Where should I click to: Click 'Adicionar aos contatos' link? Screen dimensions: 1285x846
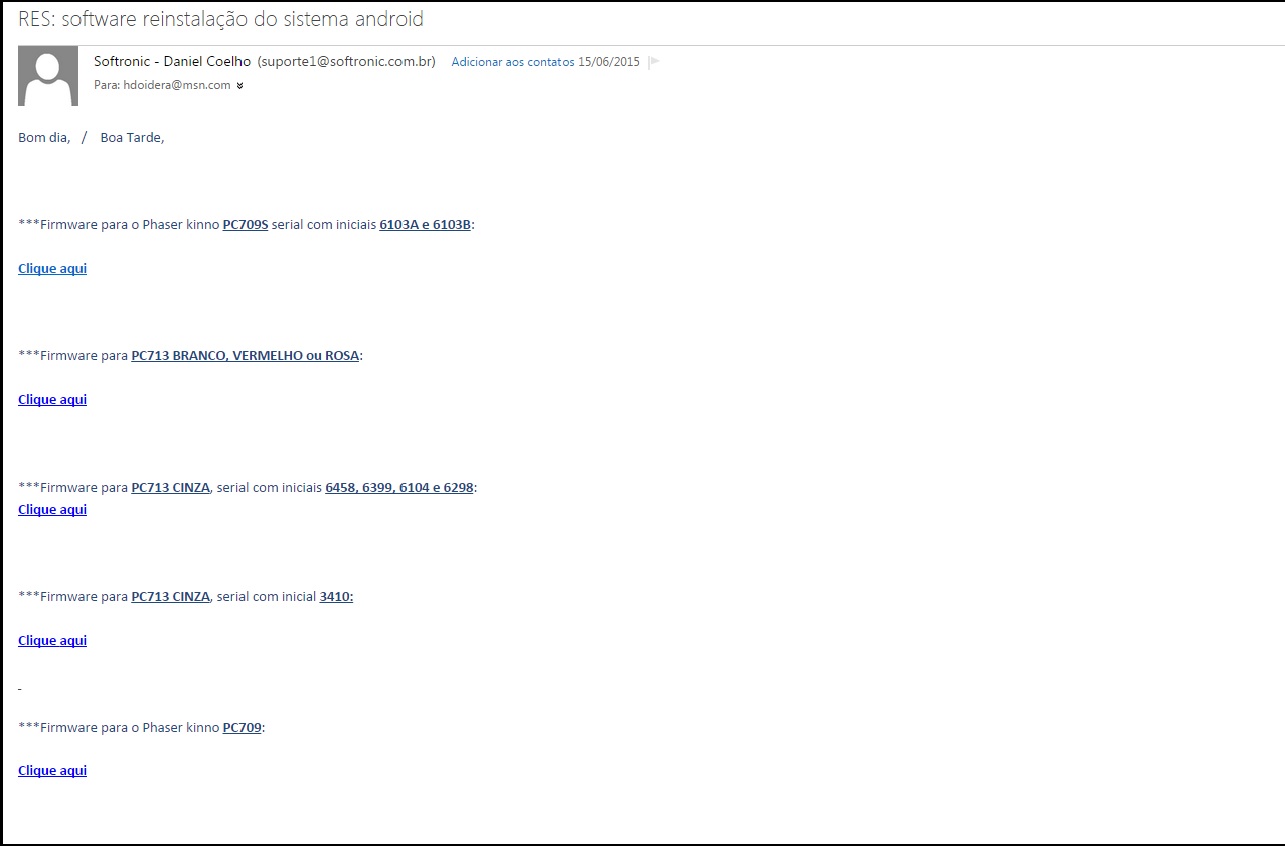(x=513, y=62)
